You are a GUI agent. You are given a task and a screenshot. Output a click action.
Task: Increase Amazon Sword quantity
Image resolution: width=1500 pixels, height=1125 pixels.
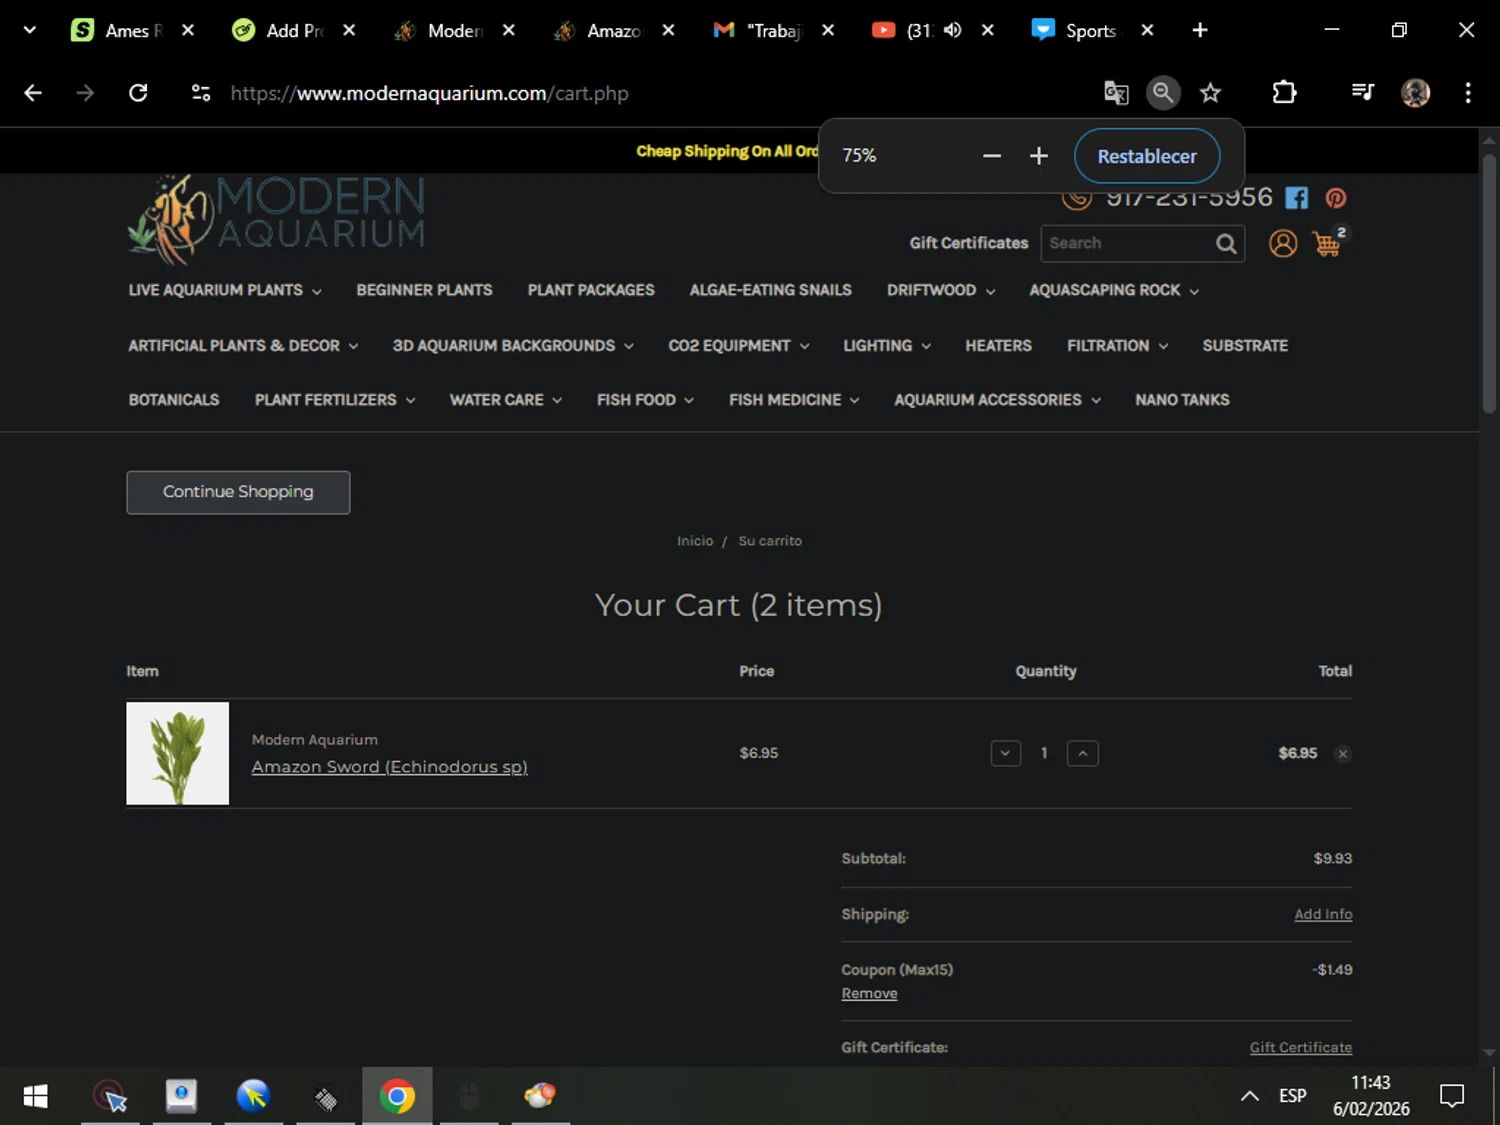(x=1083, y=753)
